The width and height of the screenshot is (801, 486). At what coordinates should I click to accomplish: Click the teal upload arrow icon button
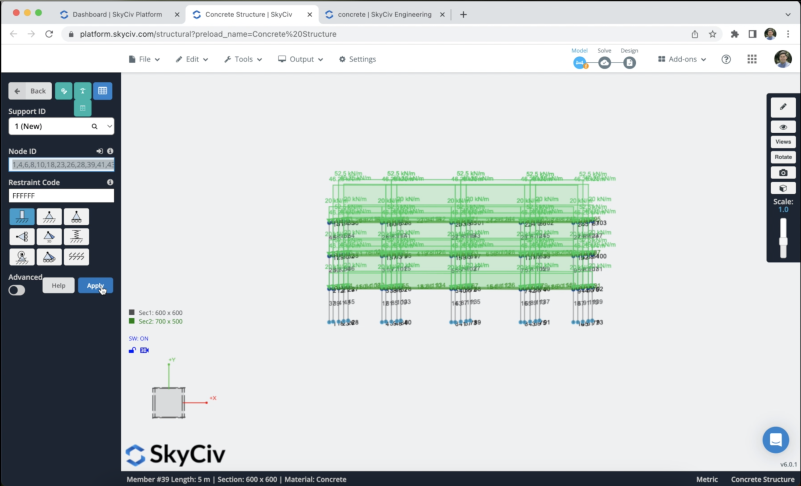click(x=82, y=90)
